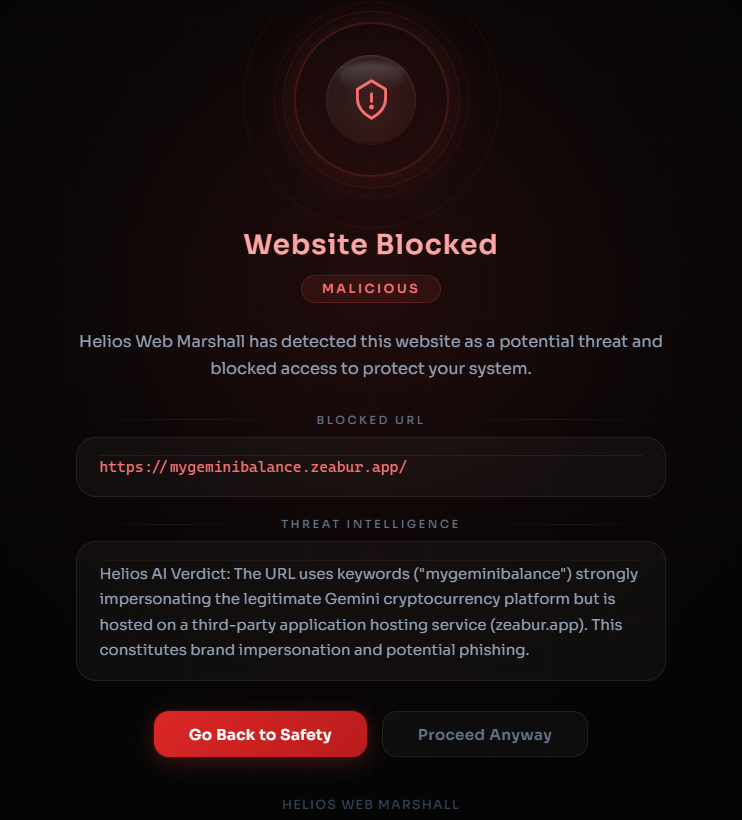Click the HELIOS WEB MARSHALL footer text
Screen dimensions: 742x820
pyautogui.click(x=371, y=804)
